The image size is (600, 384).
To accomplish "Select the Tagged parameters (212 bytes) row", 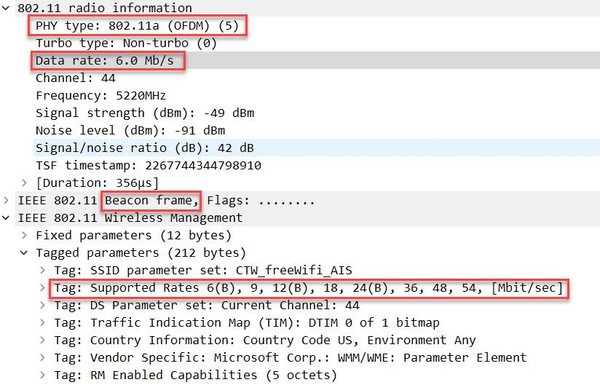I will tap(141, 253).
